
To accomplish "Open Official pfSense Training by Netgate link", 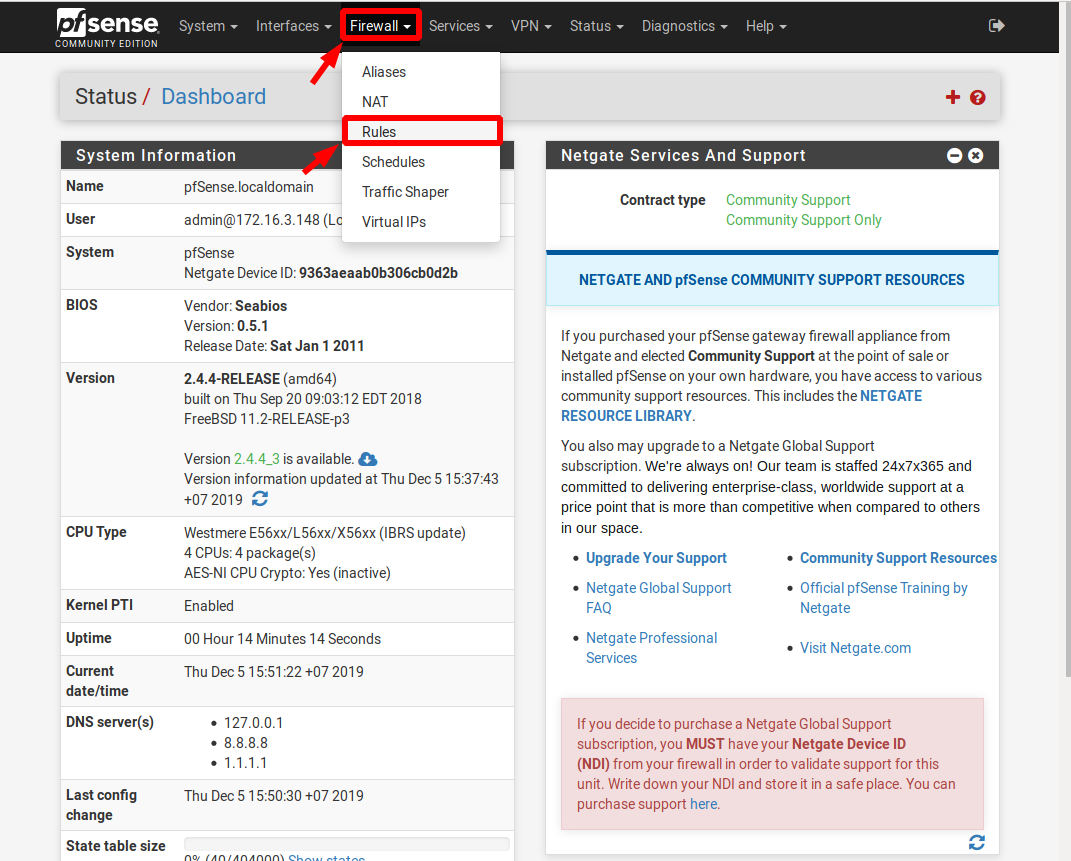I will click(x=884, y=597).
